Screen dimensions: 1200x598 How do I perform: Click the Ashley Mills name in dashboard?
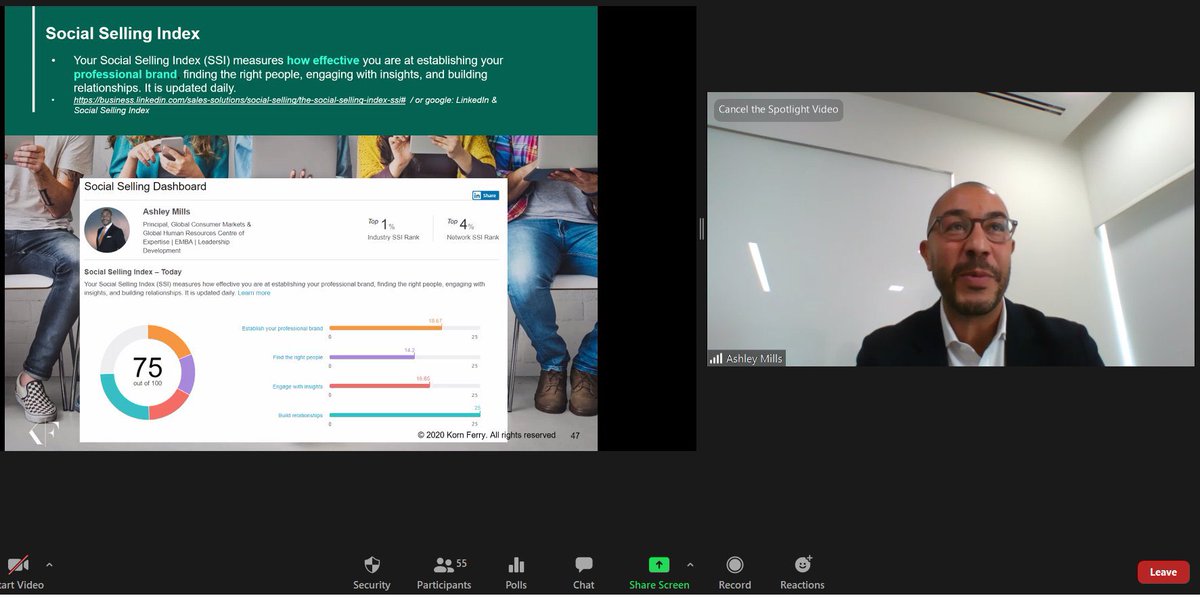tap(166, 212)
